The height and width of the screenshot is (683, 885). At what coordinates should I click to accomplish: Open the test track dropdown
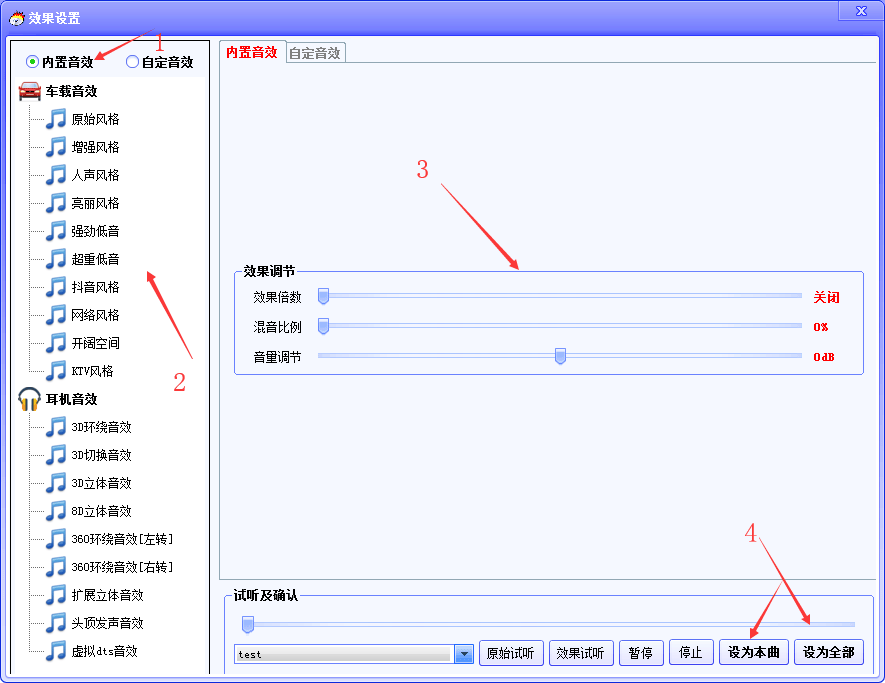(x=463, y=653)
